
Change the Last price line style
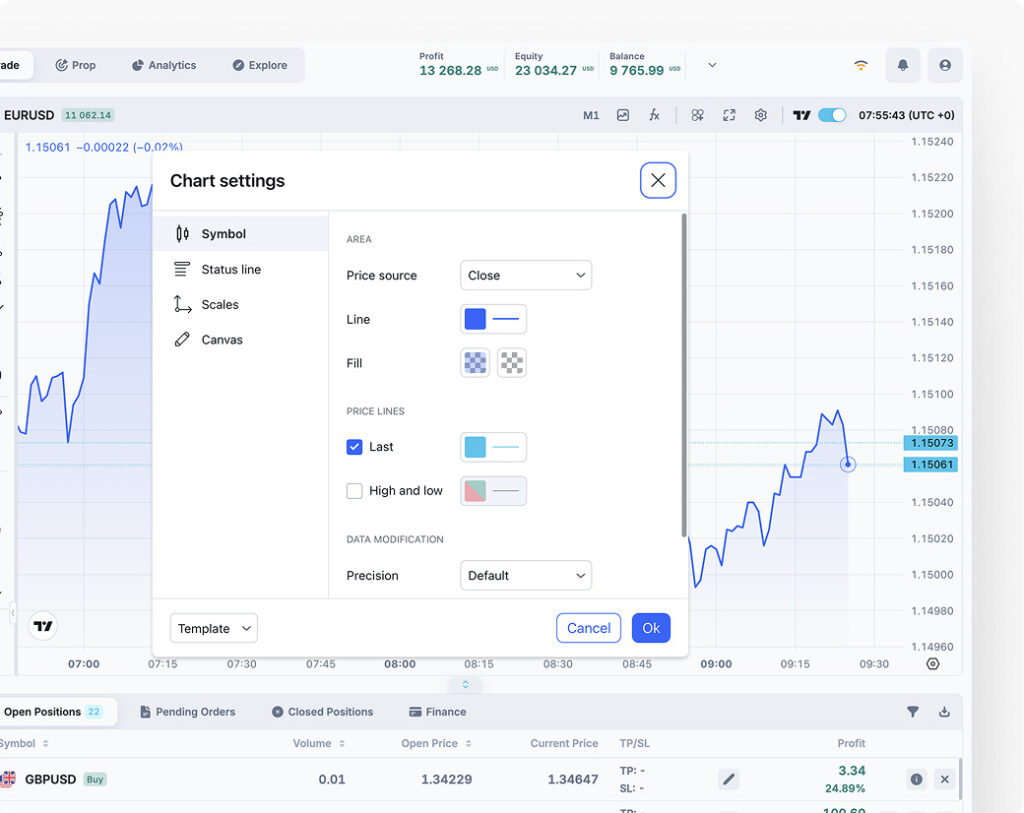[506, 447]
